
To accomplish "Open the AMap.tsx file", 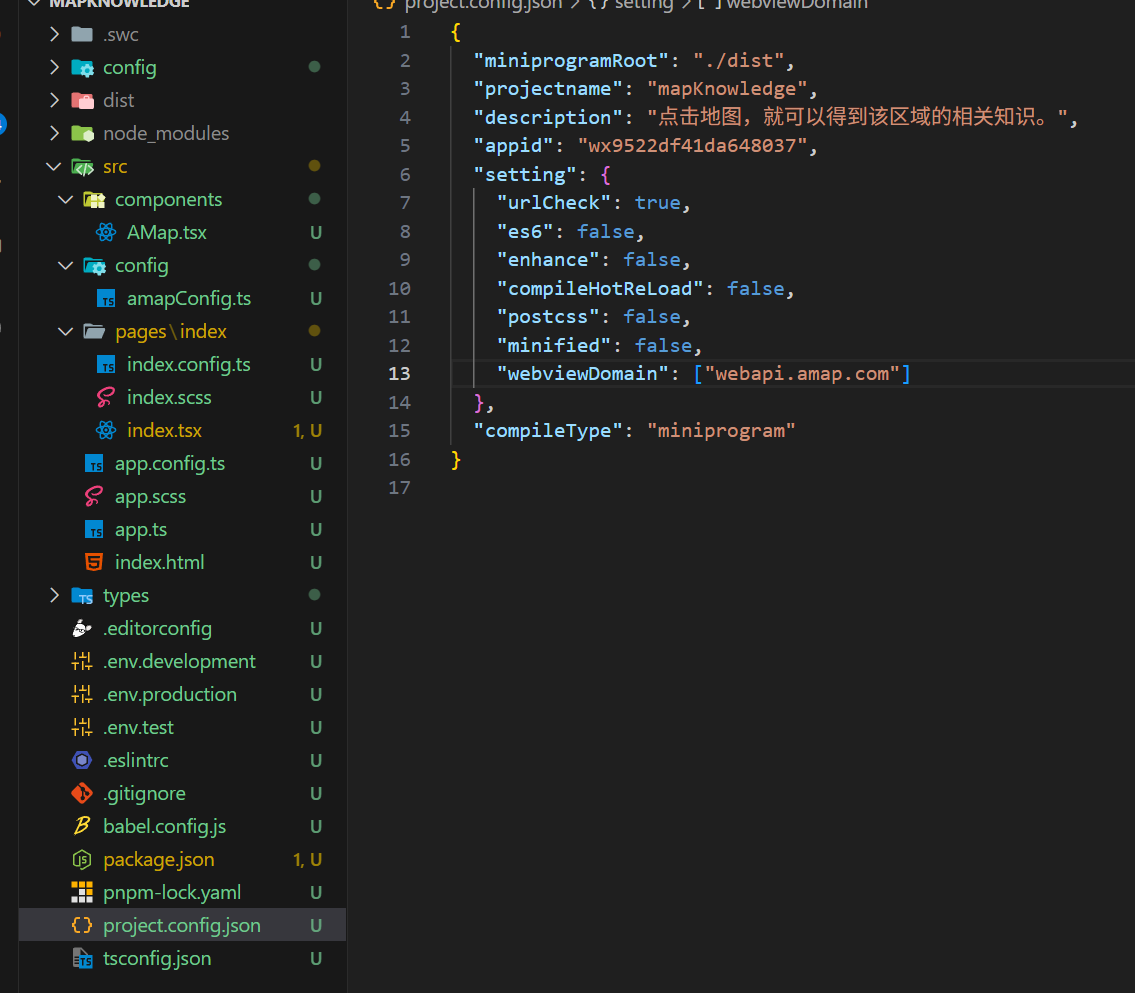I will point(166,232).
